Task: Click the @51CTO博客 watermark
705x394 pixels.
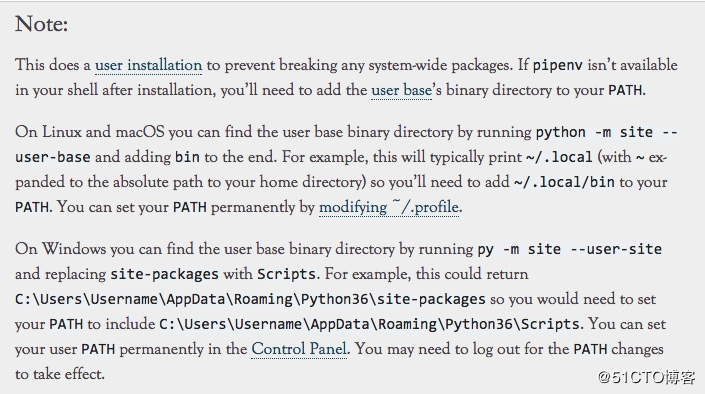Action: [647, 377]
